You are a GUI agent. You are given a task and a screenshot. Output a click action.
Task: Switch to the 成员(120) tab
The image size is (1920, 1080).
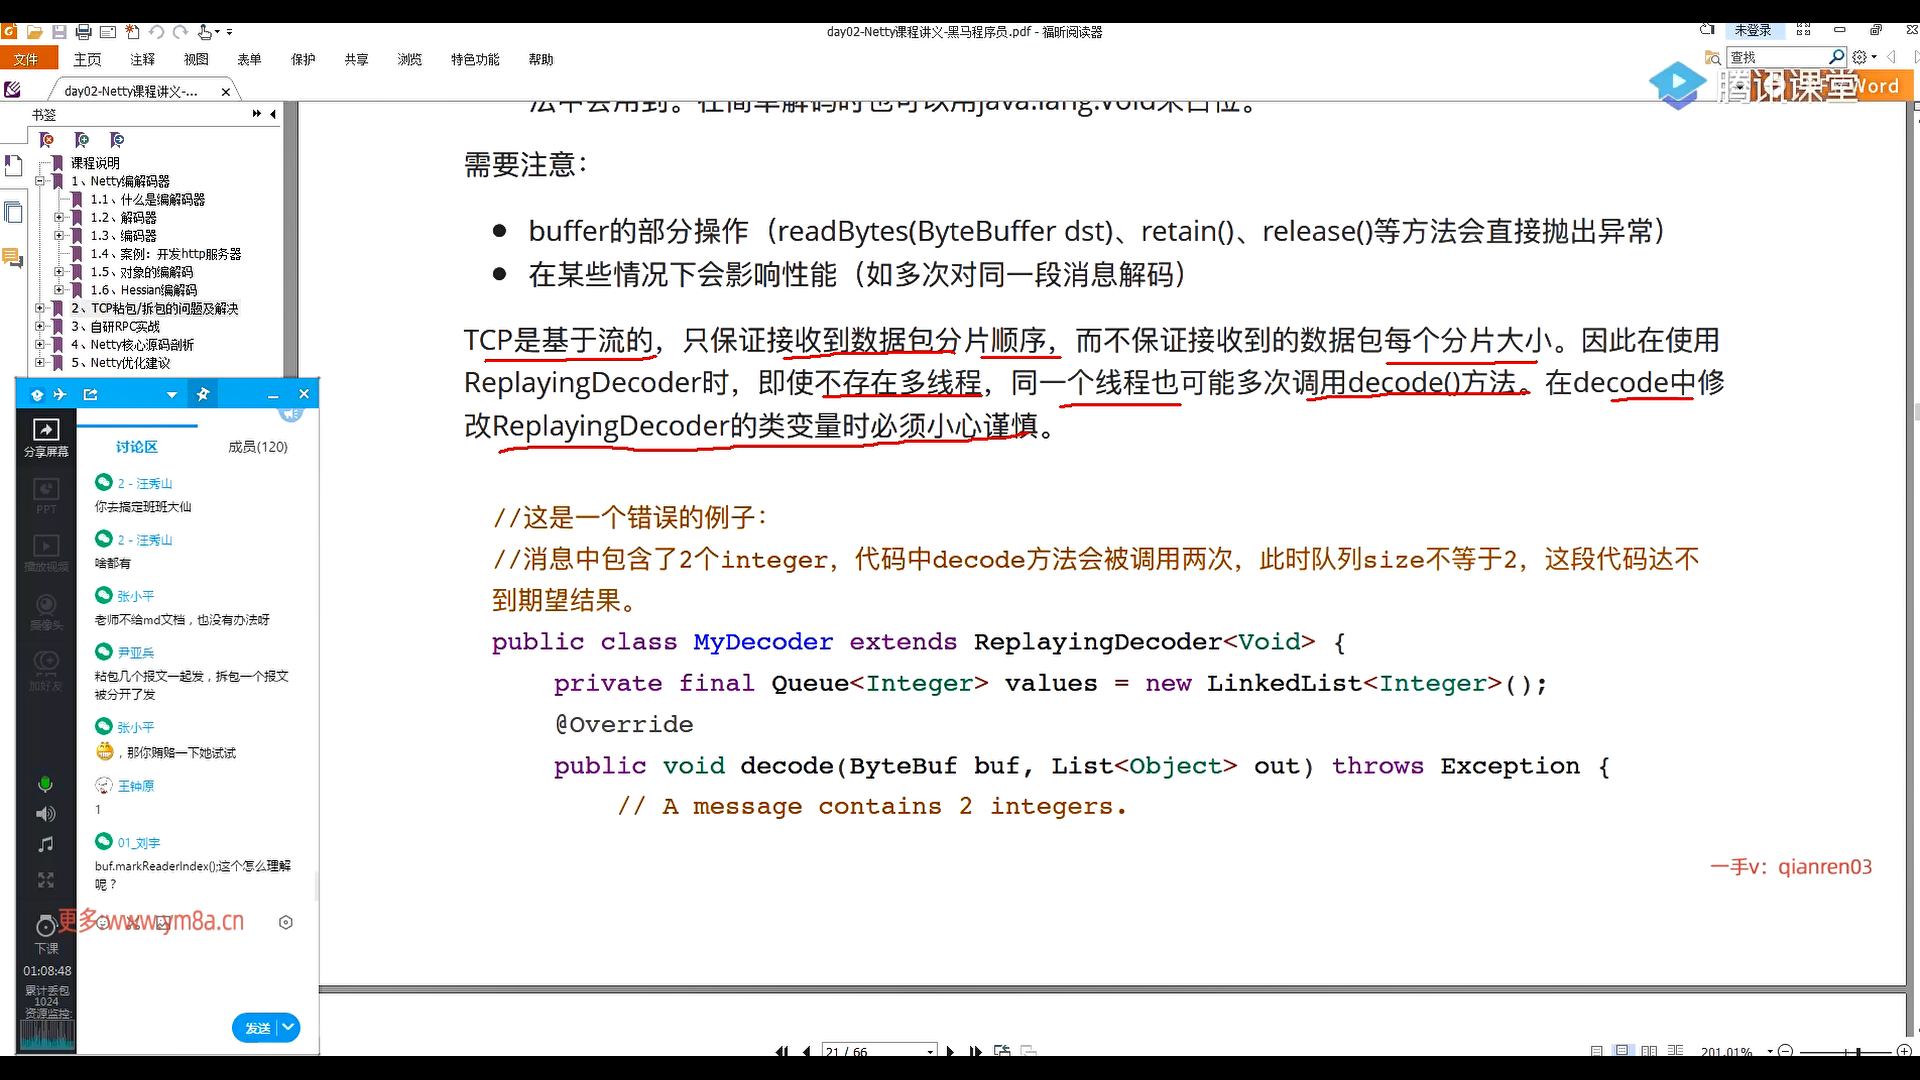tap(258, 447)
